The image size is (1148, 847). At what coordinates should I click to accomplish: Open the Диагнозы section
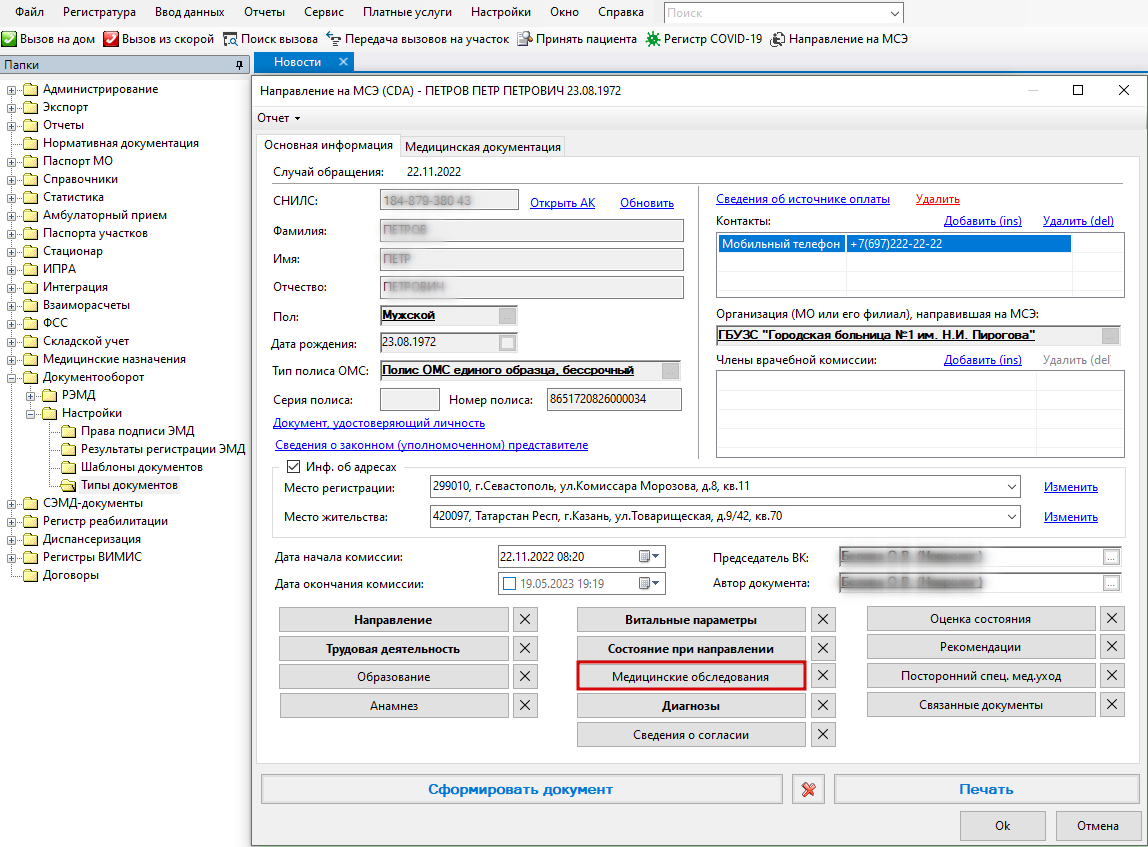(x=691, y=706)
